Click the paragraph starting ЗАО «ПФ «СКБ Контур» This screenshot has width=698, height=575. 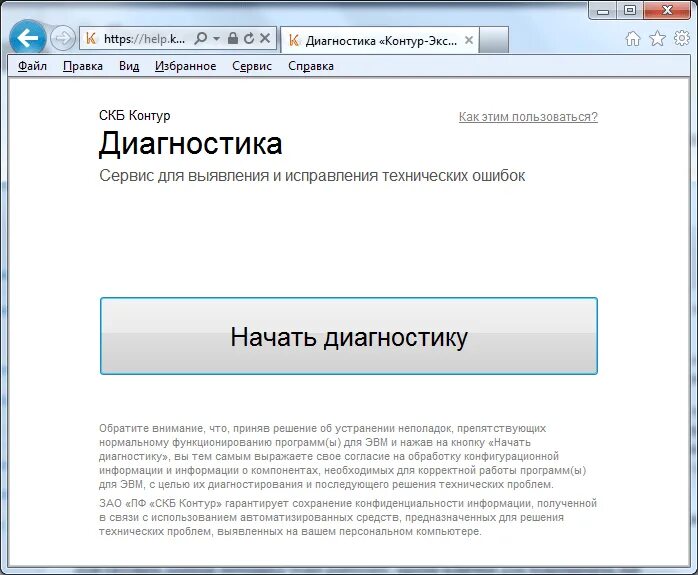(x=348, y=517)
